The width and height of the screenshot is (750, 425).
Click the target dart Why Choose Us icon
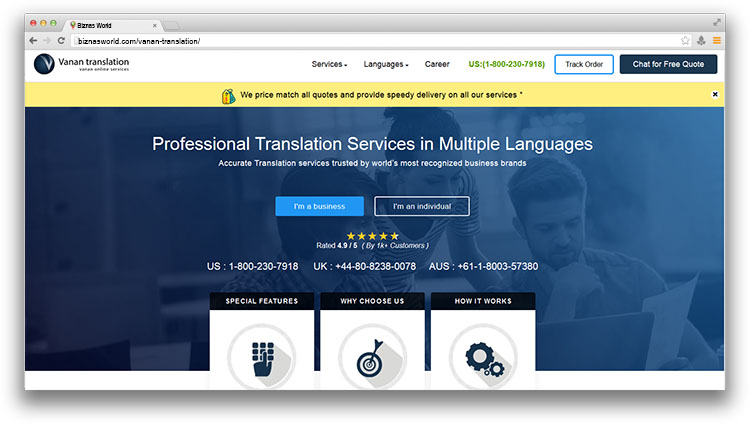[x=372, y=357]
